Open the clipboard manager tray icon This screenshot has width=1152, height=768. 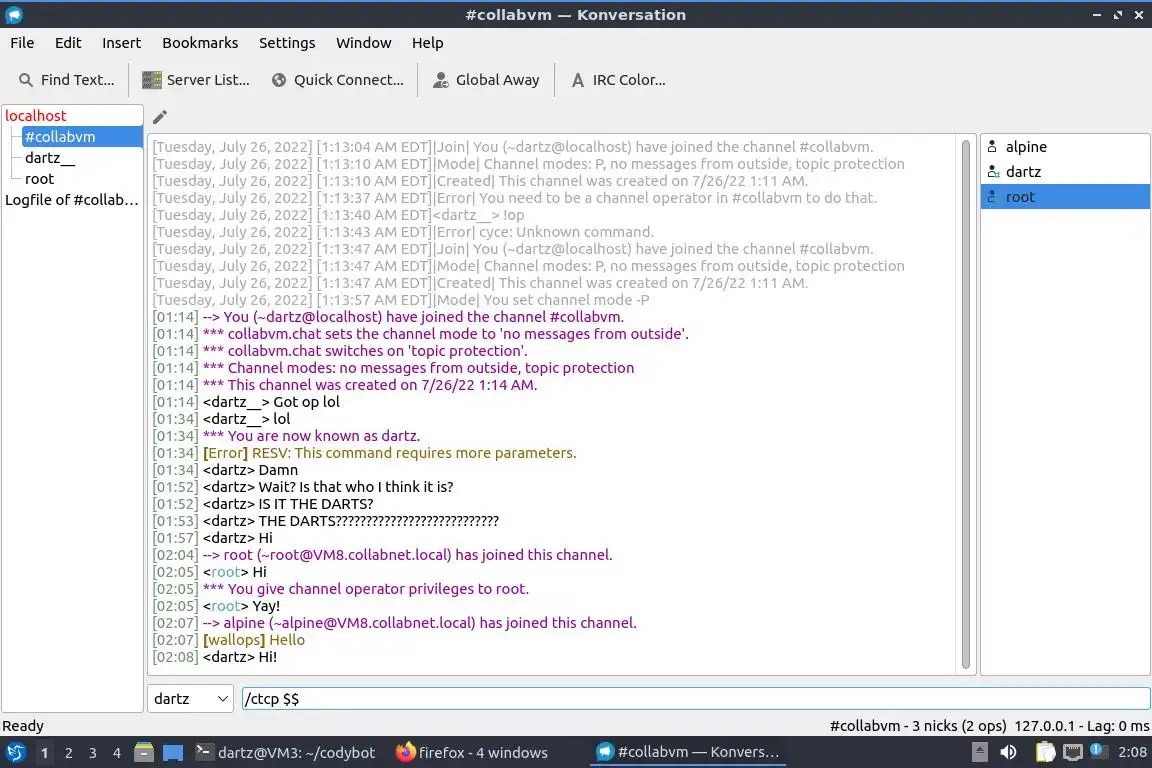pos(1045,753)
